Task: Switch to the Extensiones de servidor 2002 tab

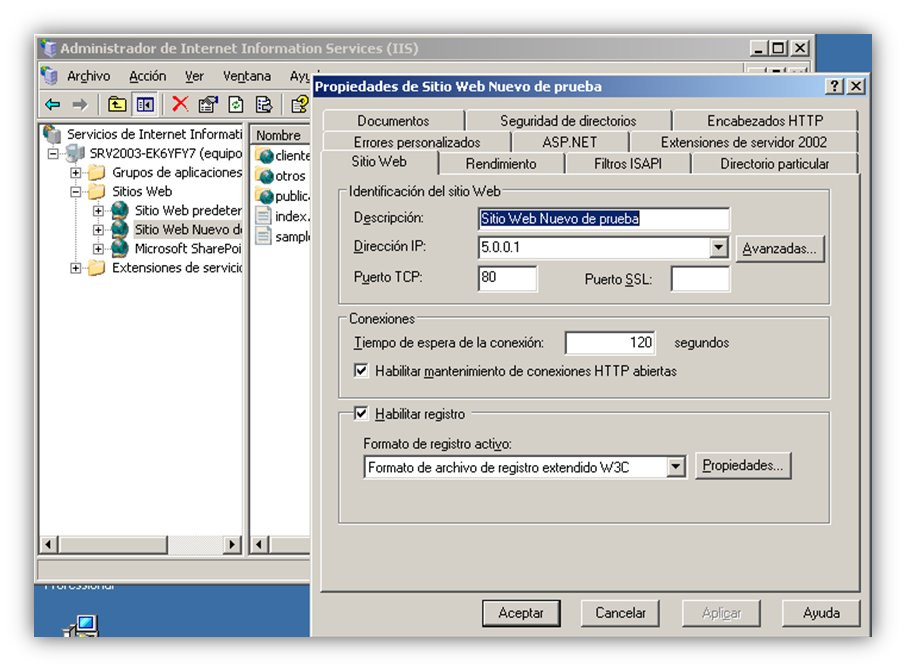Action: pyautogui.click(x=744, y=142)
